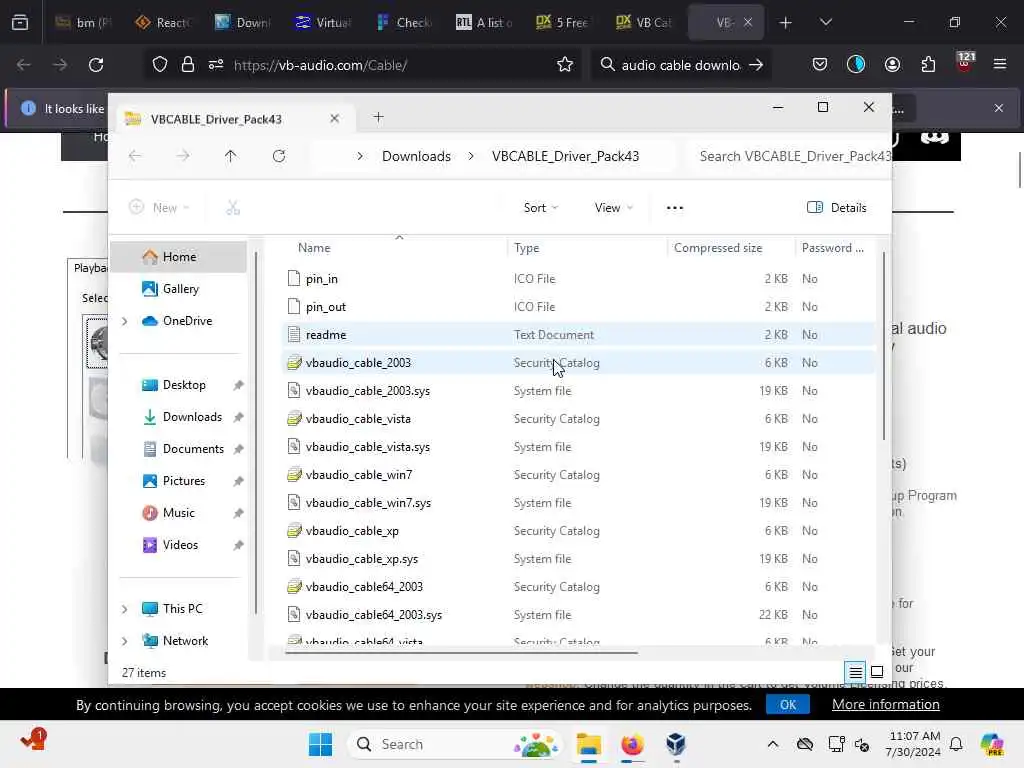The image size is (1024, 768).
Task: Click the Downloads breadcrumb in address bar
Action: coord(416,156)
